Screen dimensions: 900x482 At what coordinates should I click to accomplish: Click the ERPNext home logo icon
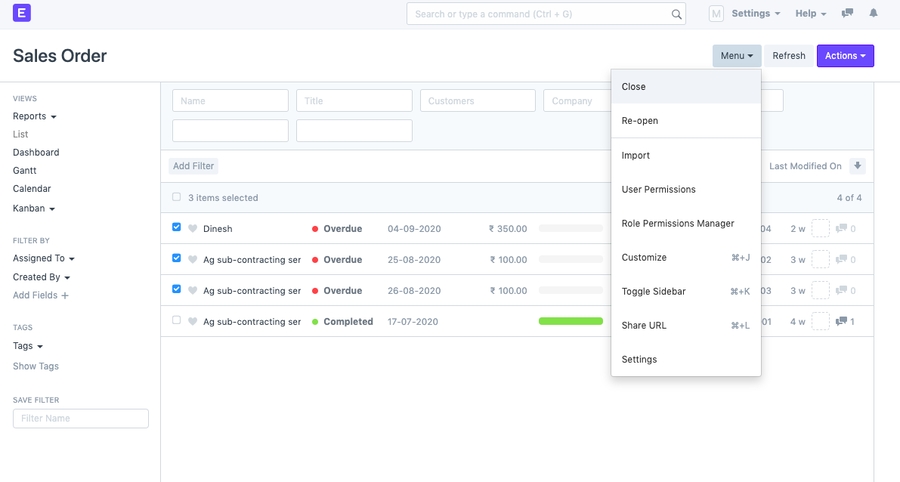[x=21, y=13]
